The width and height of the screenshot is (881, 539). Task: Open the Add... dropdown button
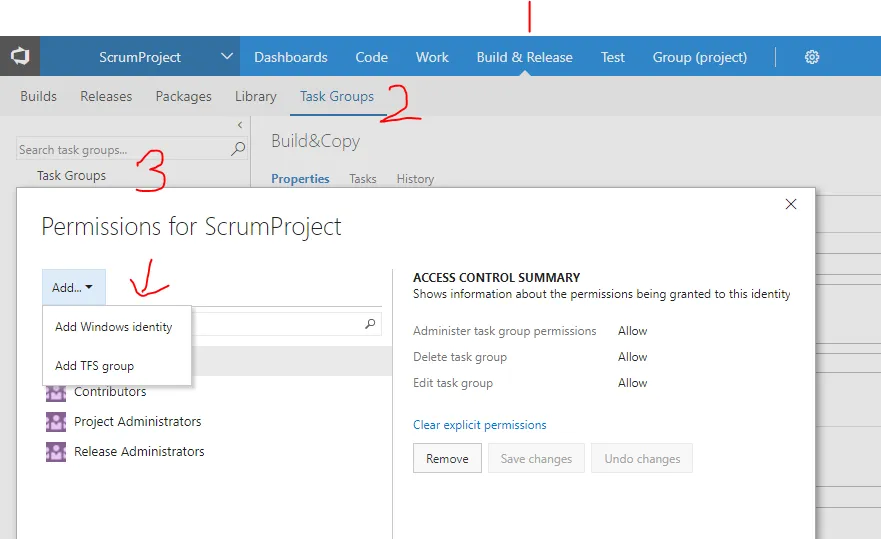click(x=74, y=287)
